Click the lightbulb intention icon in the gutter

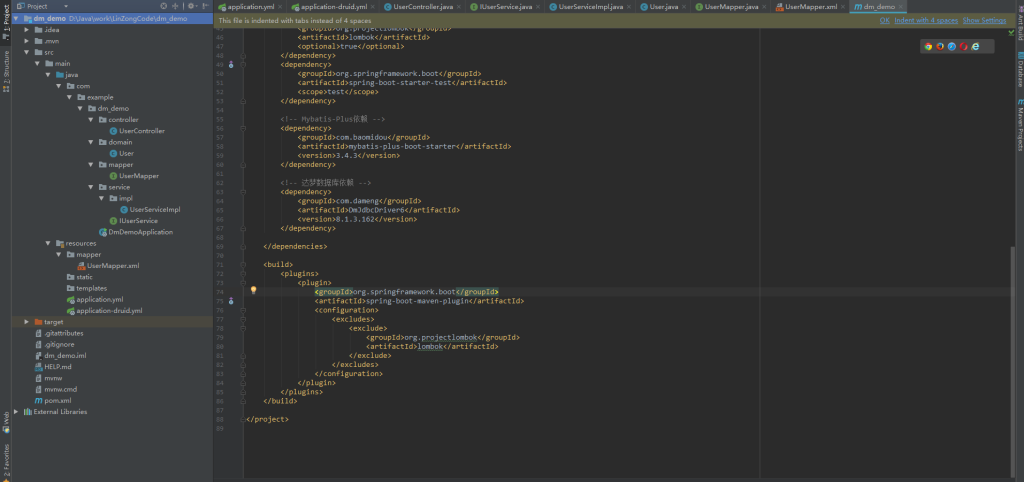tap(253, 291)
